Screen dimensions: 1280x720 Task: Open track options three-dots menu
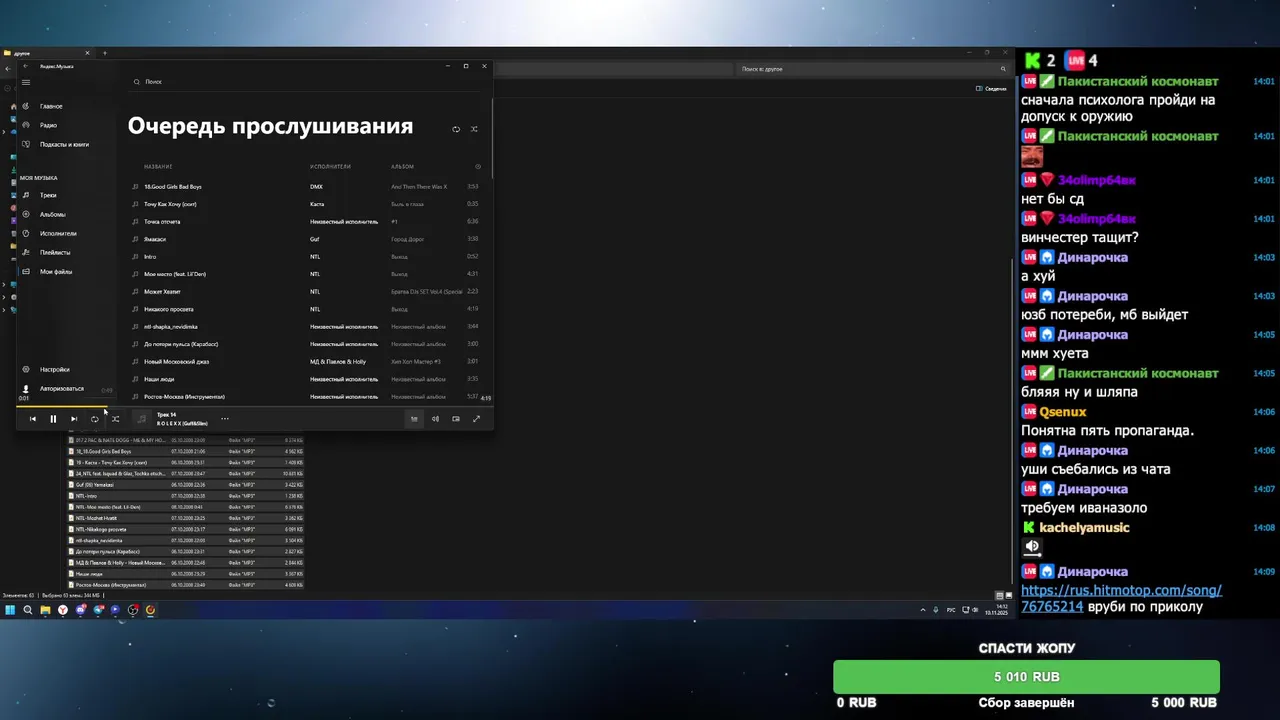[x=225, y=419]
